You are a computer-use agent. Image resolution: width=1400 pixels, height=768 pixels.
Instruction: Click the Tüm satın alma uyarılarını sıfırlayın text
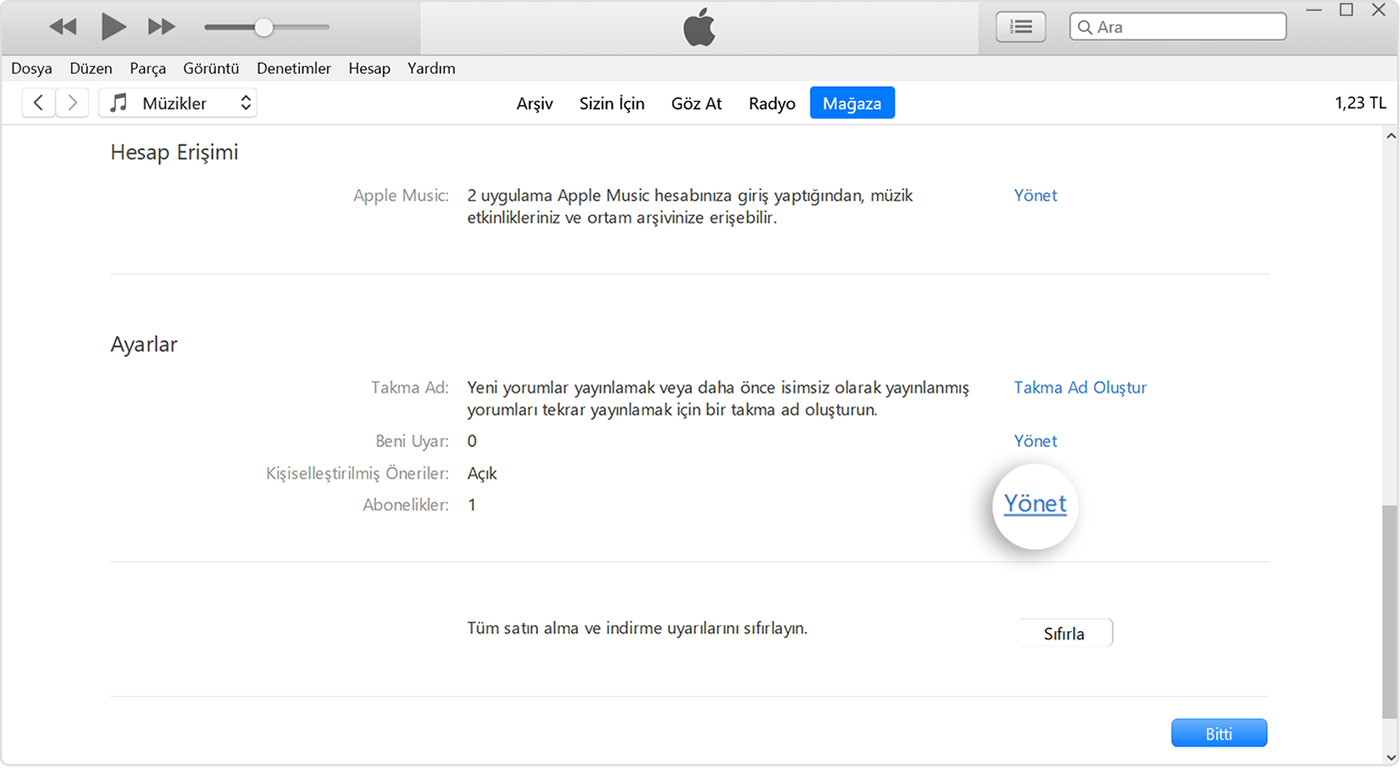click(x=637, y=629)
